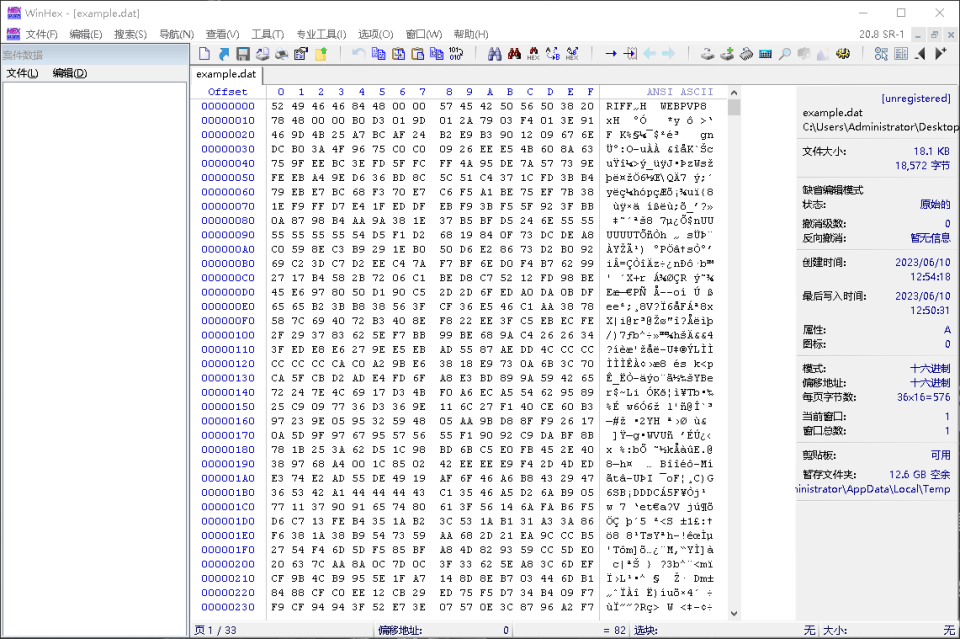The width and height of the screenshot is (960, 639).
Task: Click the [unregistered] label in the info panel
Action: pos(915,98)
